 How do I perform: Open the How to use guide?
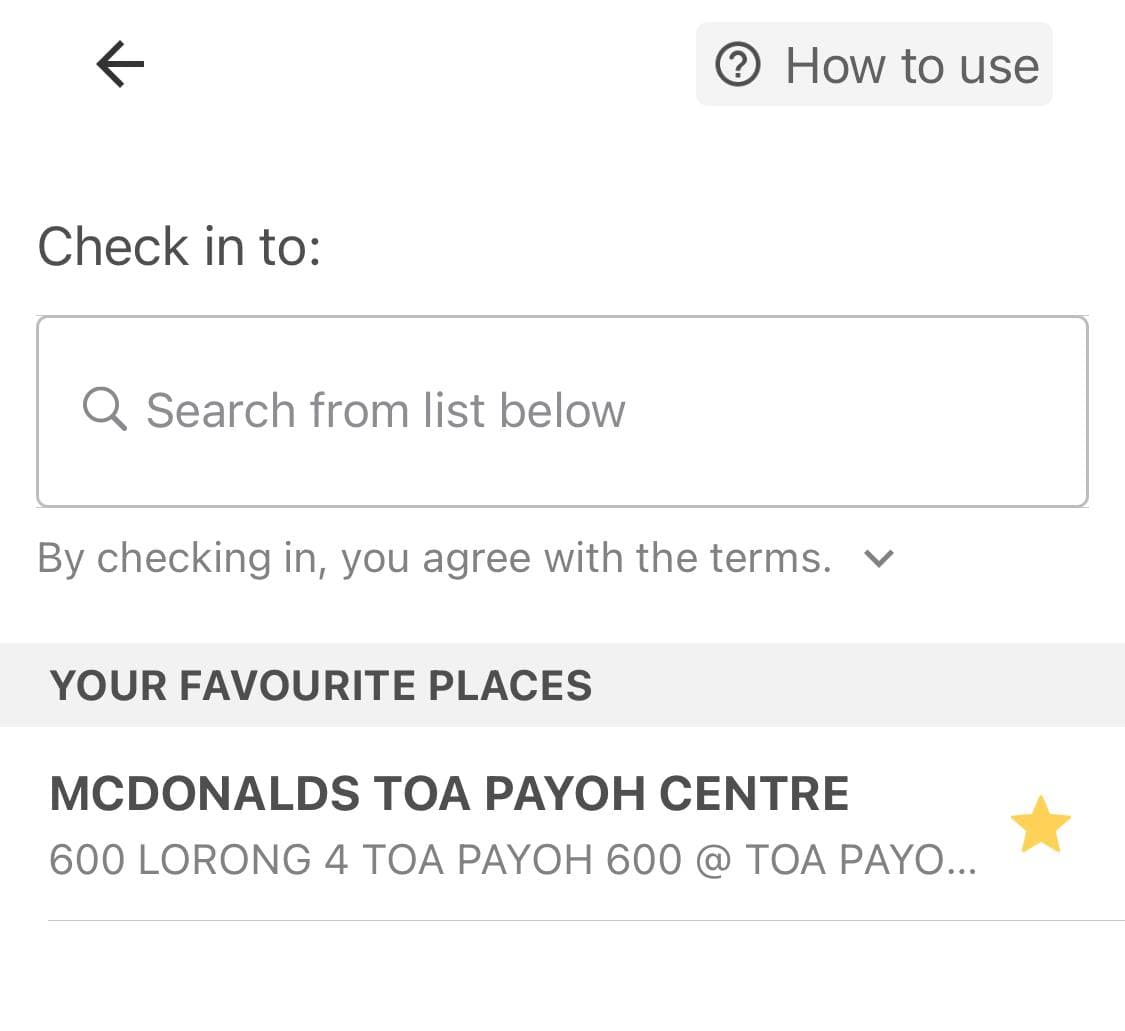coord(874,65)
